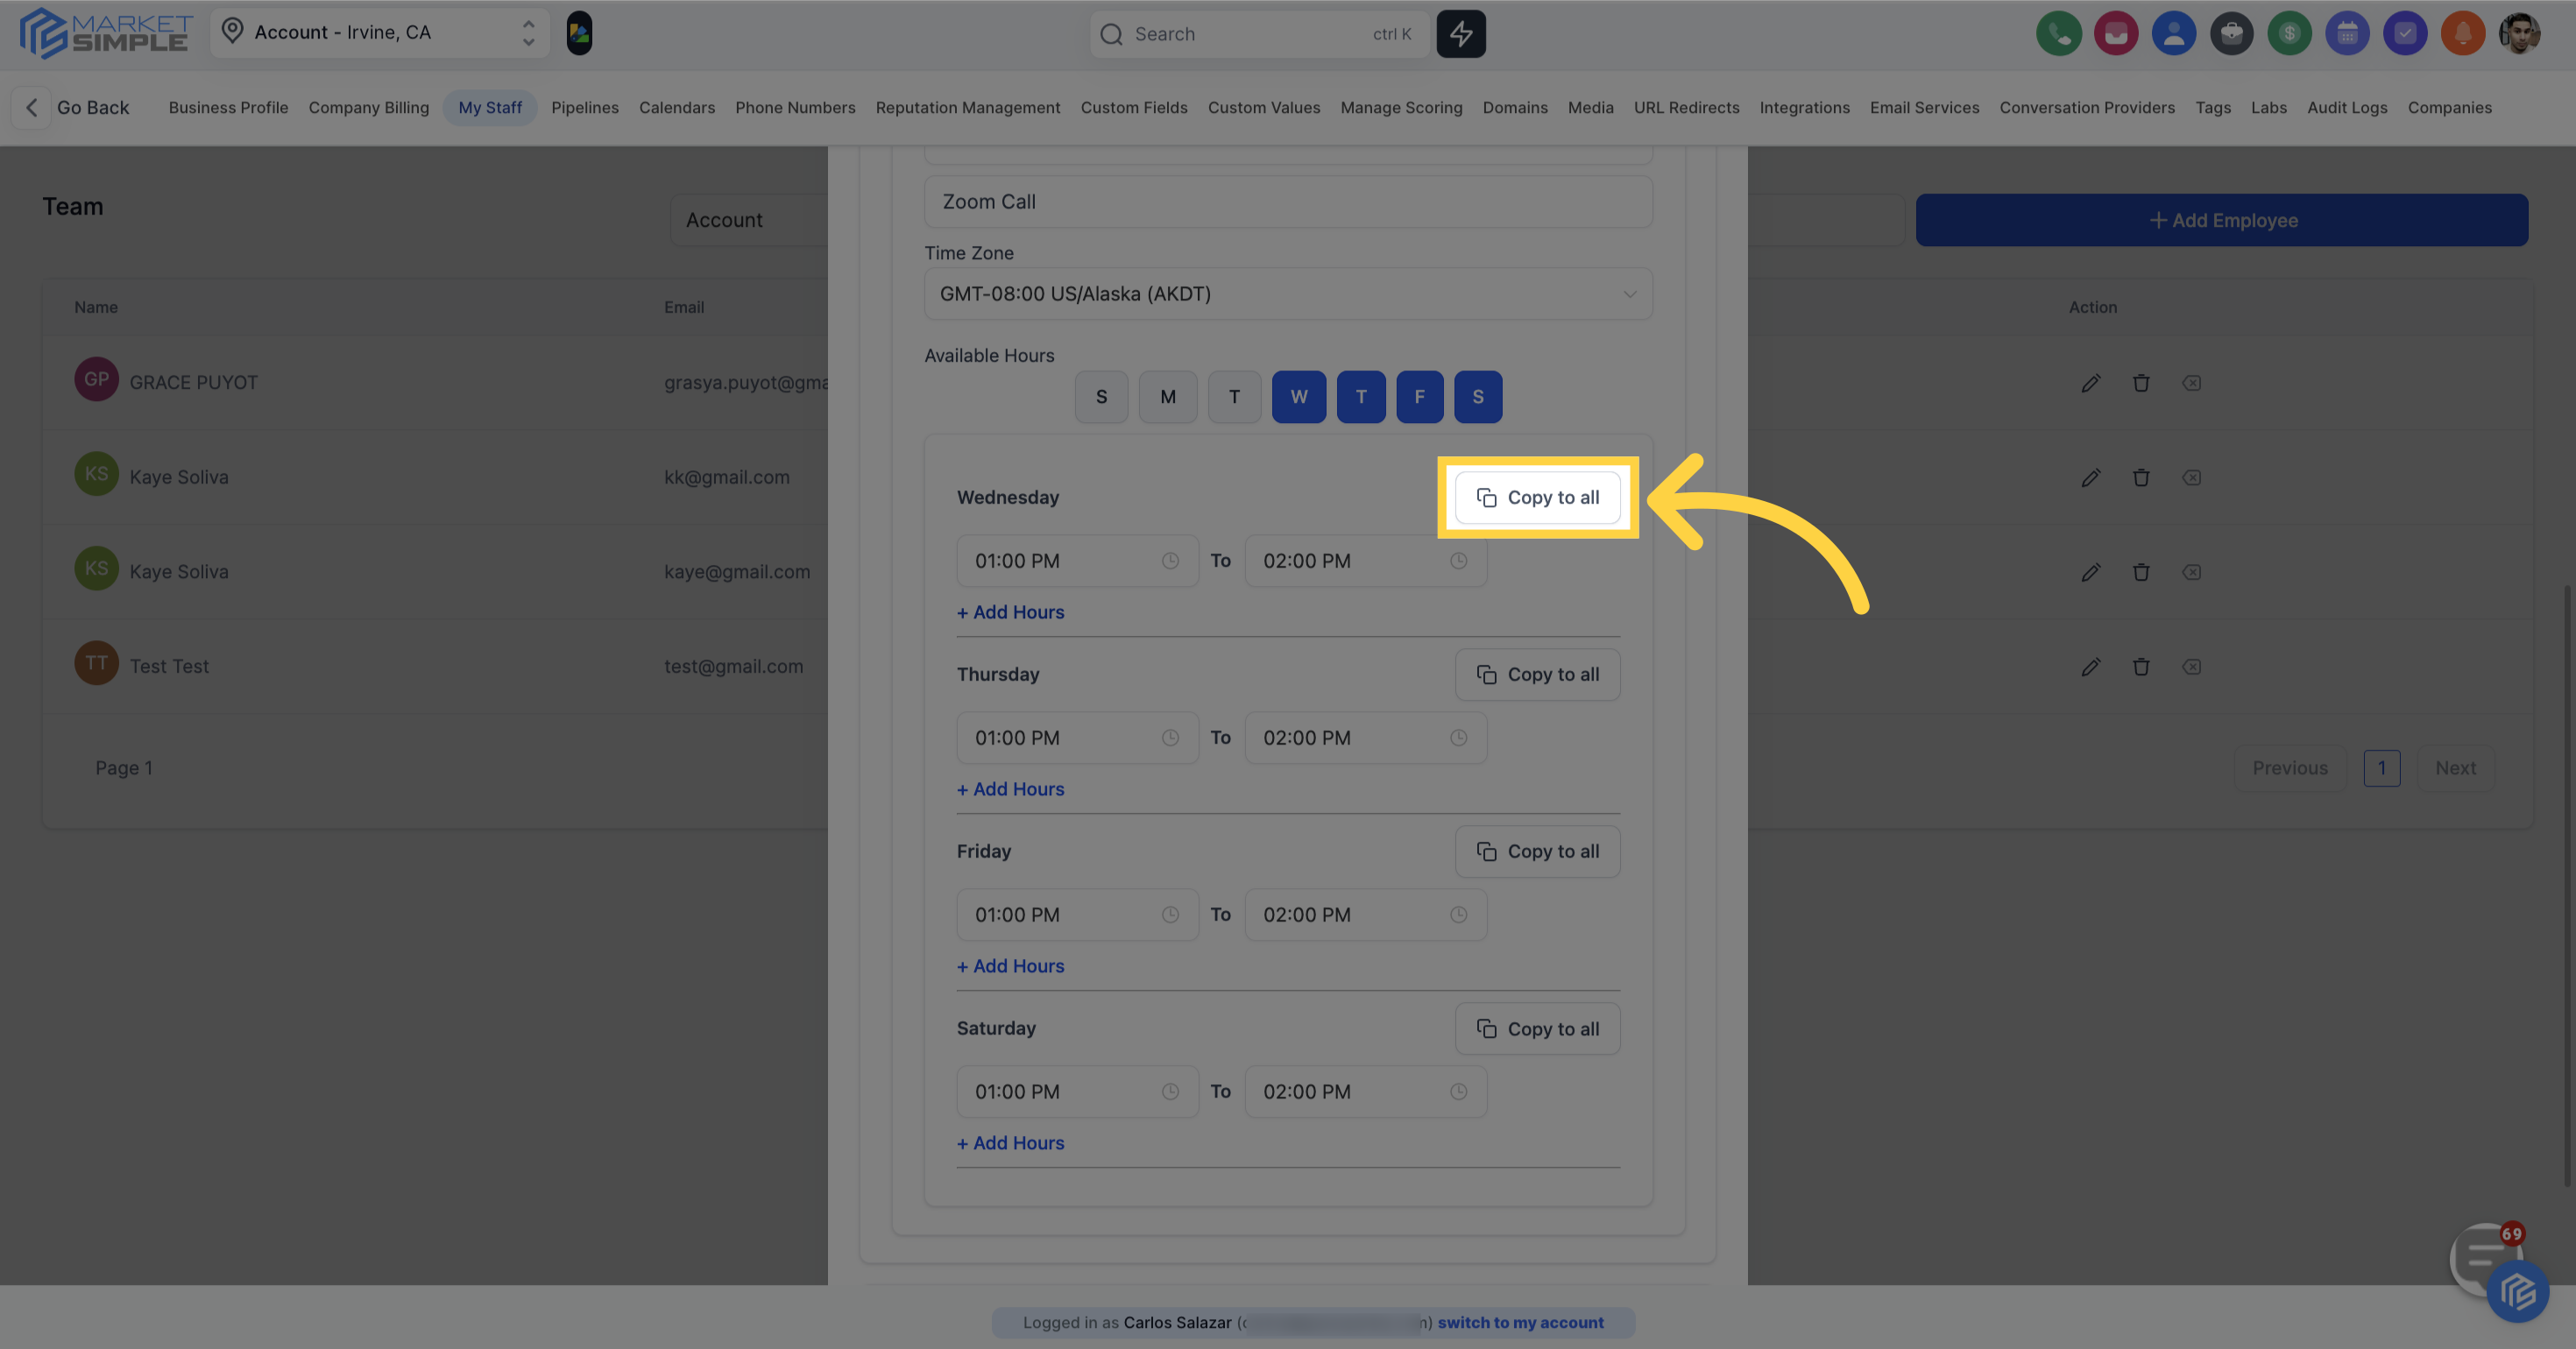Click the notification bell icon
Viewport: 2576px width, 1349px height.
(2463, 33)
